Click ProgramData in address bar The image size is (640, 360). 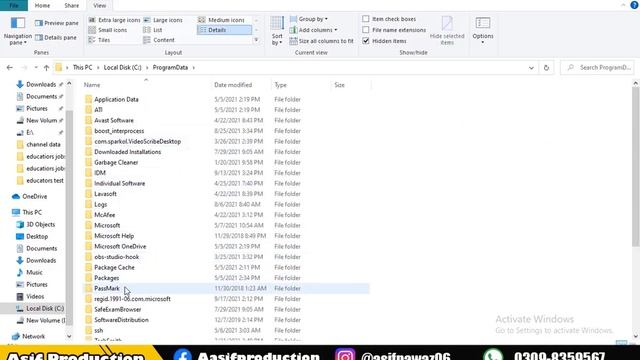click(x=170, y=68)
